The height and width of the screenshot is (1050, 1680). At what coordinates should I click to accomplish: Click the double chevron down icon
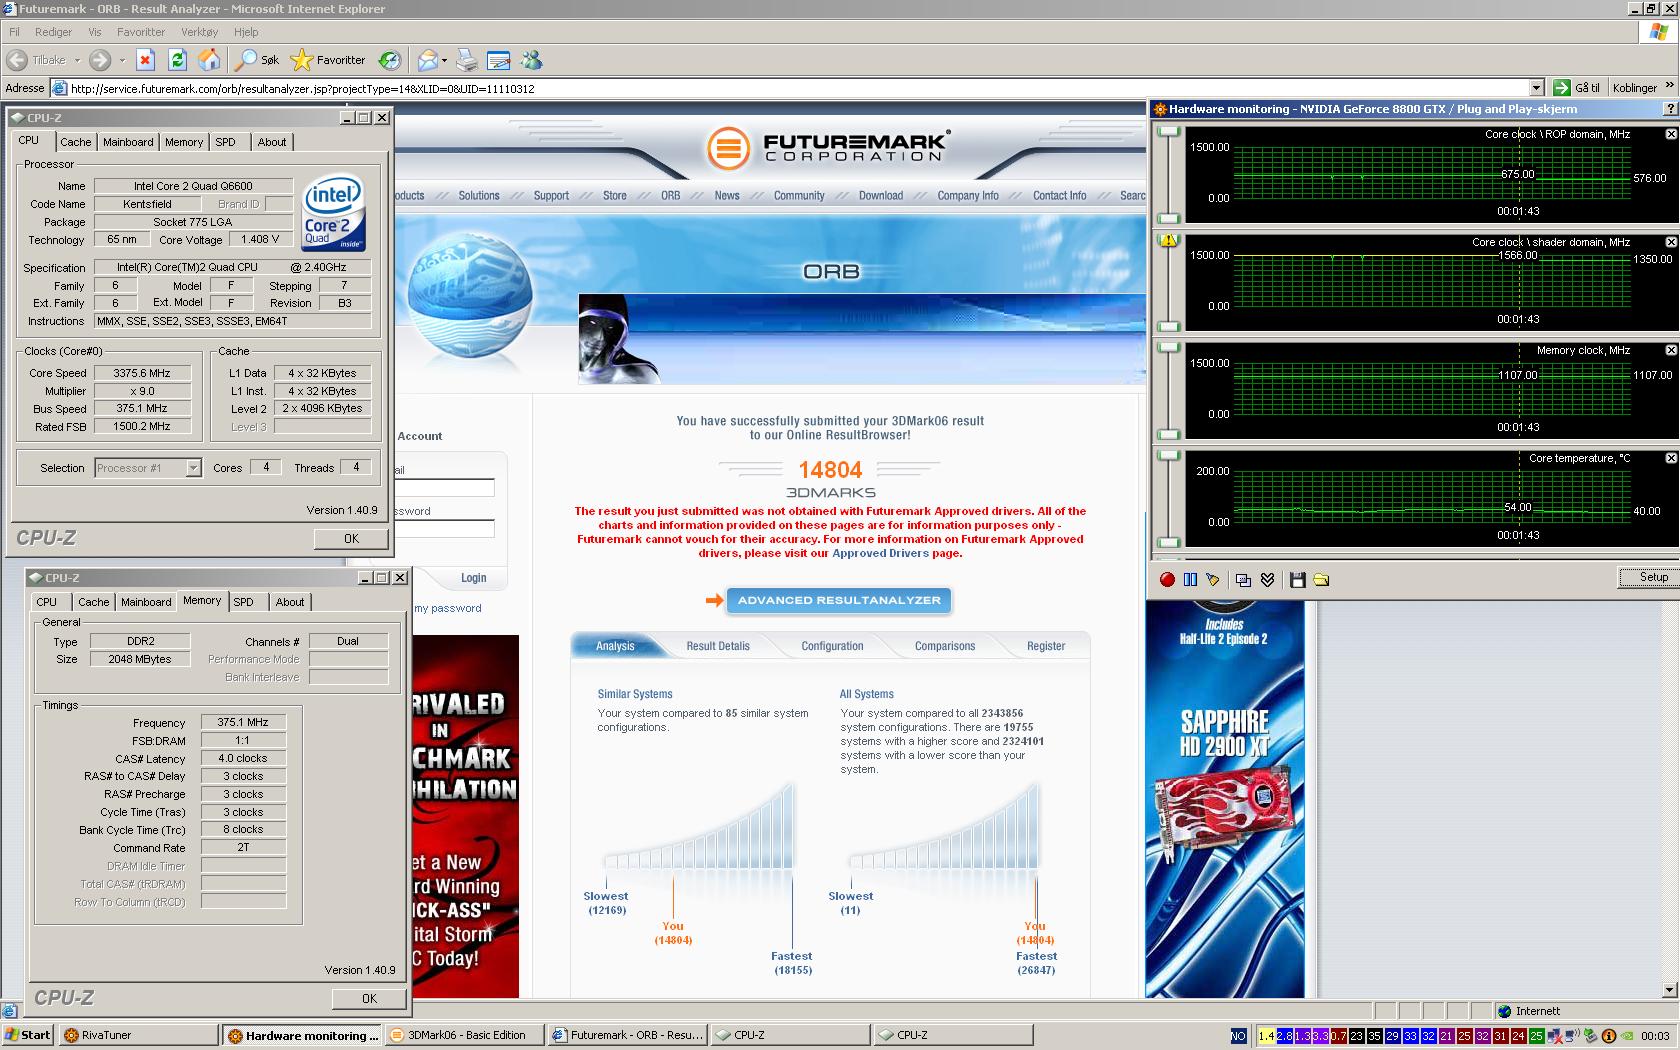1267,579
